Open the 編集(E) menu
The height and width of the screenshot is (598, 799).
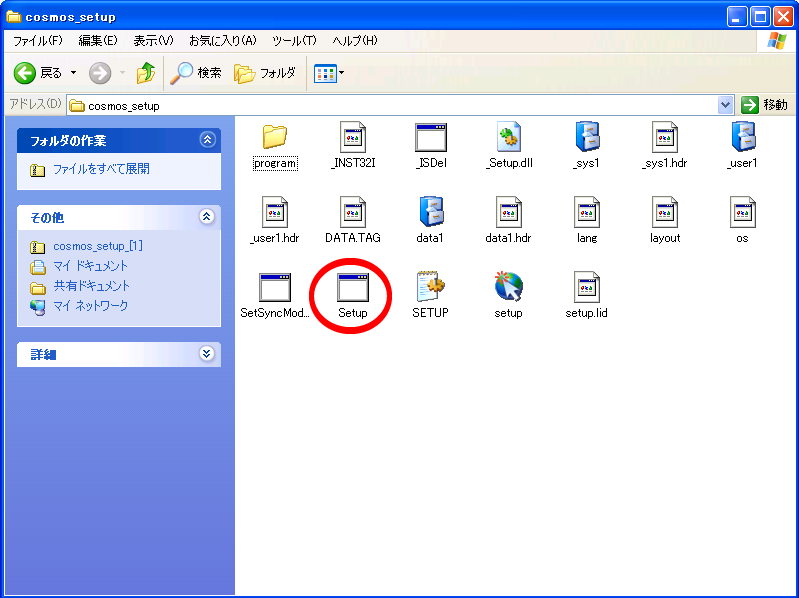pyautogui.click(x=98, y=41)
